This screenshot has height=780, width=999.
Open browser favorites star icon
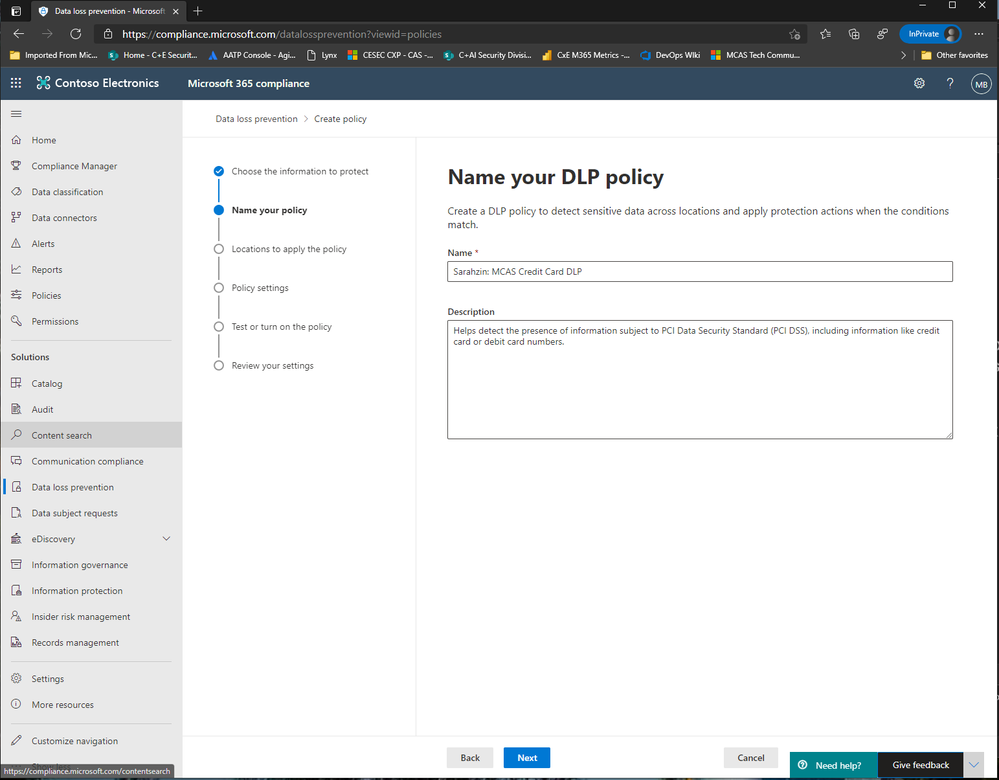click(x=825, y=34)
